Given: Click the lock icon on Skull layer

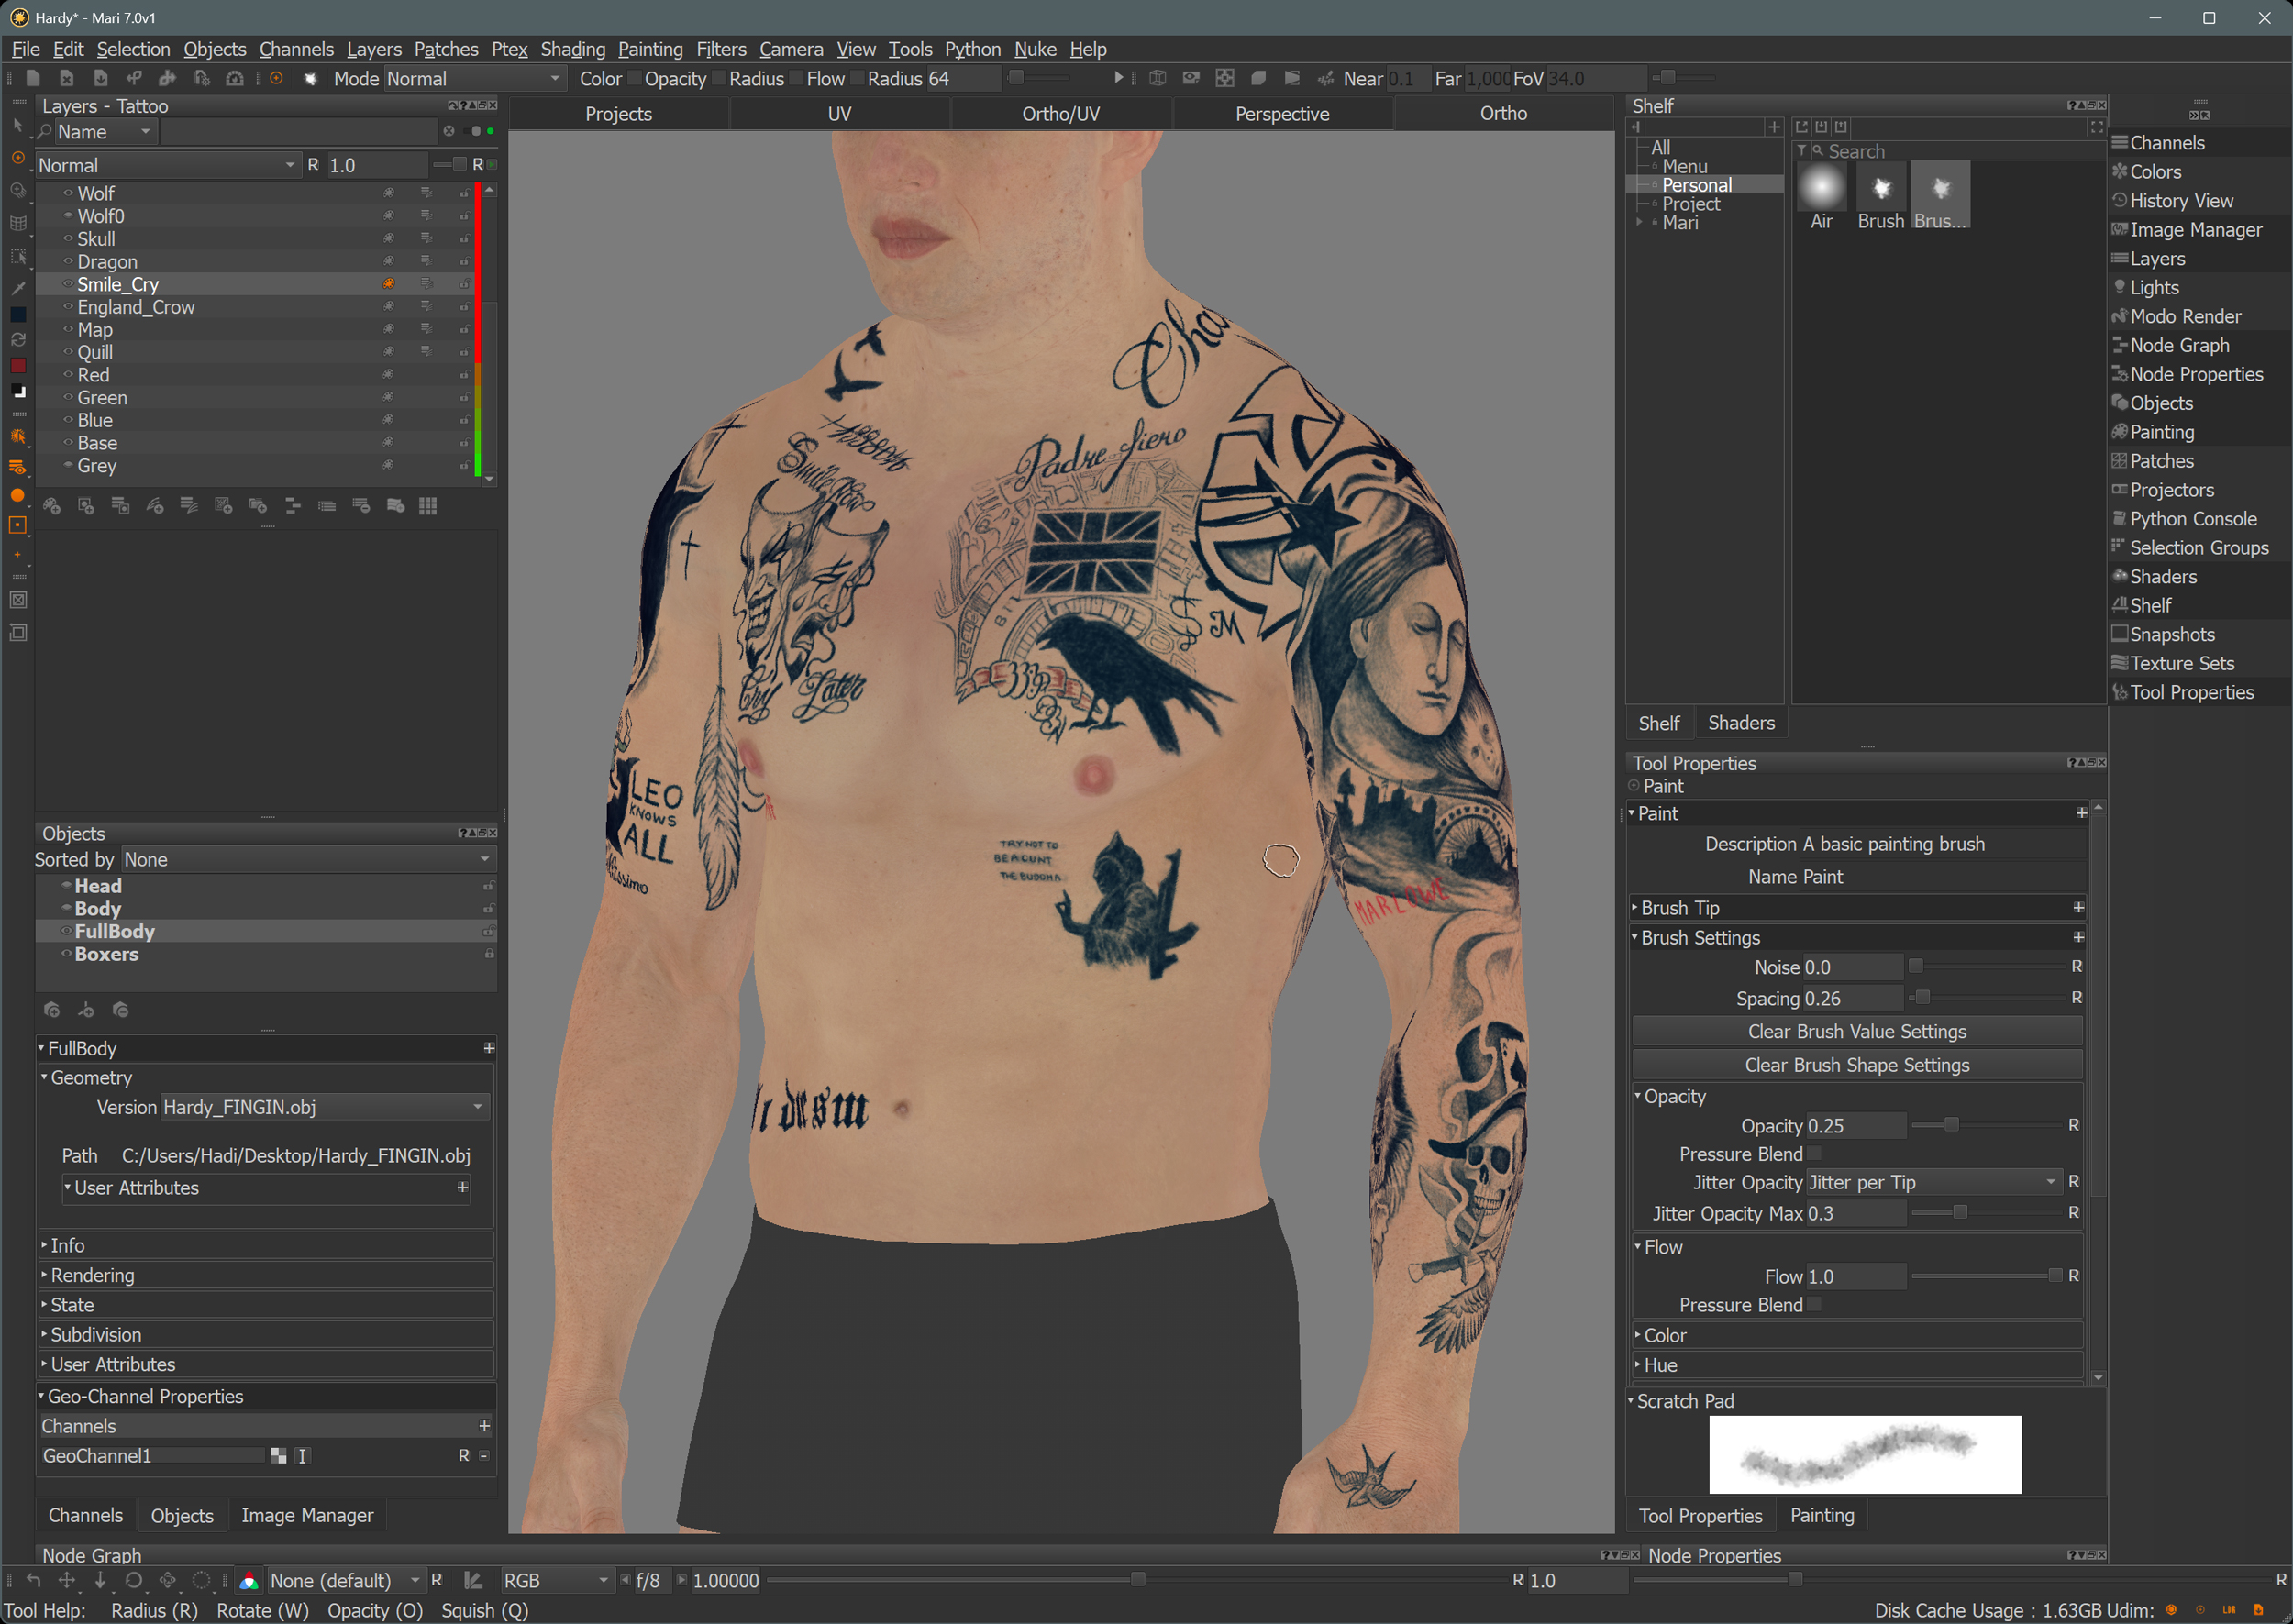Looking at the screenshot, I should tap(464, 239).
